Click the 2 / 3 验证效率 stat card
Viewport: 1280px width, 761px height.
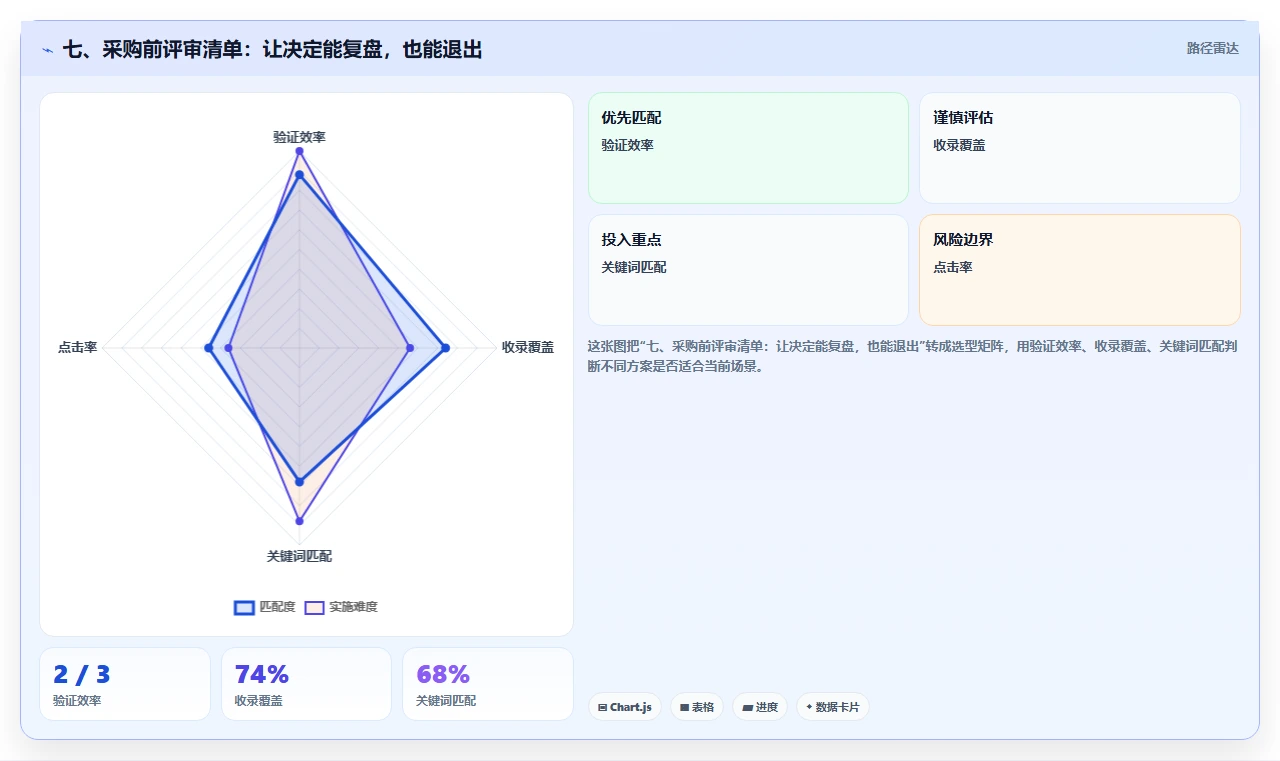pyautogui.click(x=125, y=684)
